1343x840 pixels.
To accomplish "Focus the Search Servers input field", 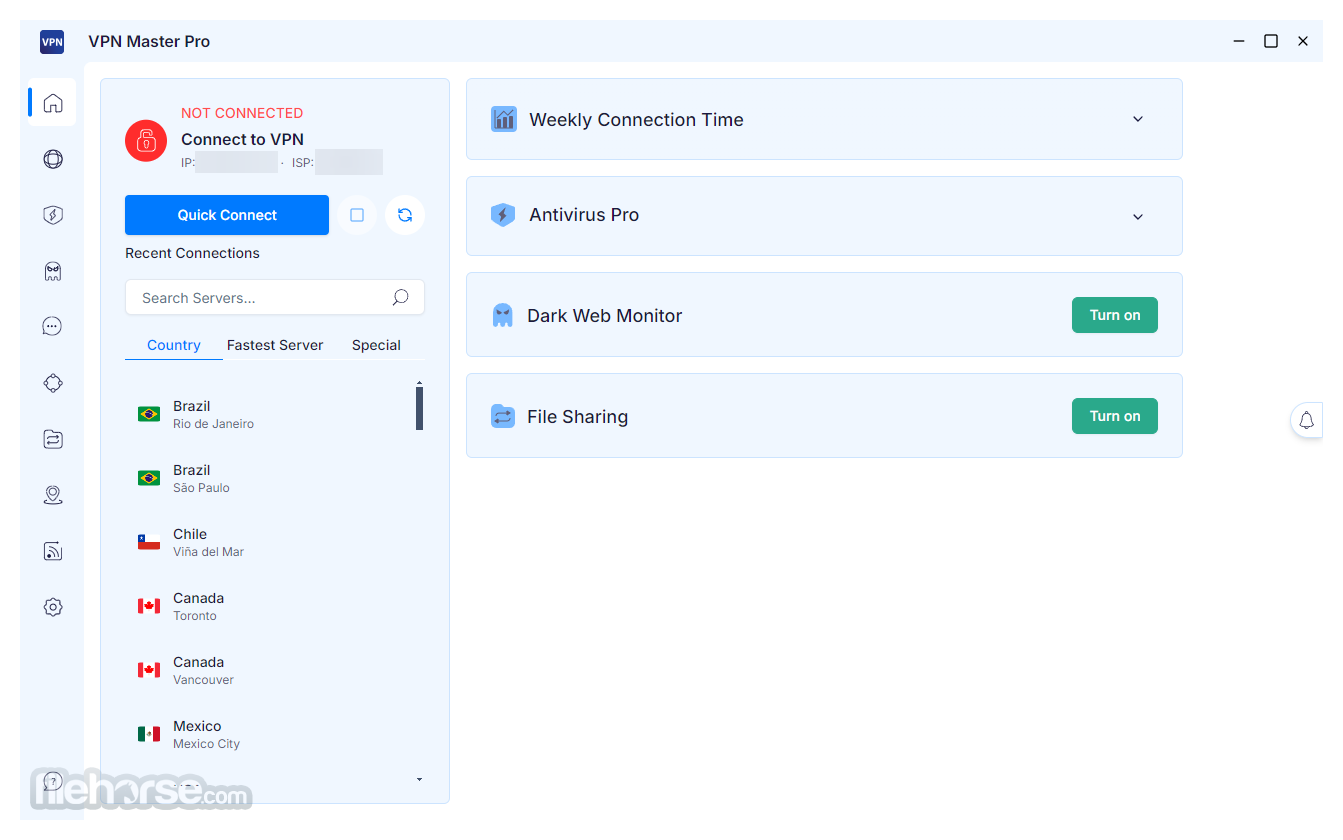I will coord(275,298).
